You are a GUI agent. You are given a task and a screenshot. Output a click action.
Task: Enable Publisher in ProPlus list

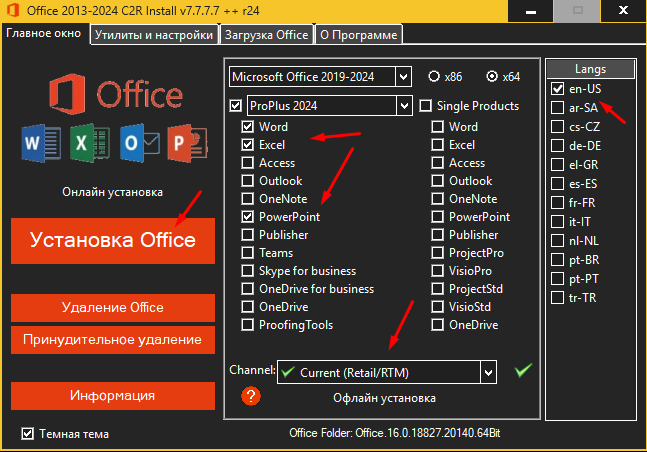[x=248, y=235]
